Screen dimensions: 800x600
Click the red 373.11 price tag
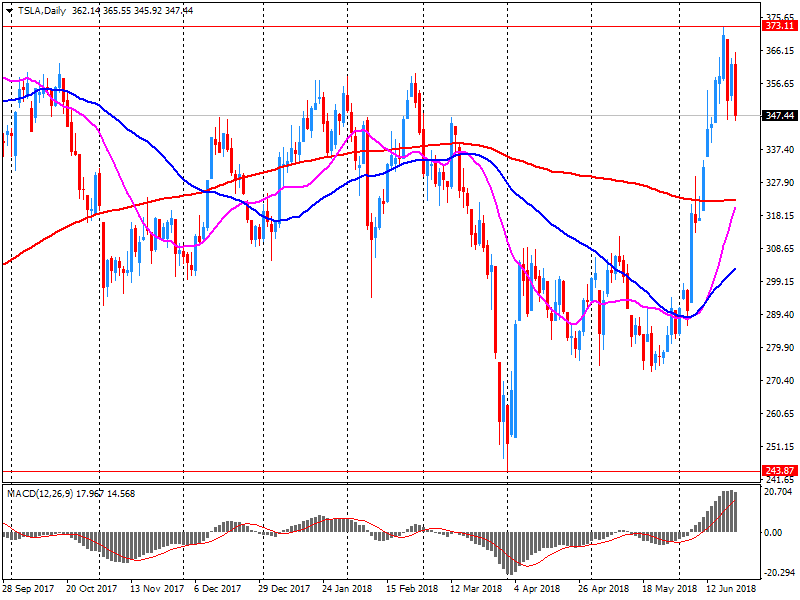(779, 27)
